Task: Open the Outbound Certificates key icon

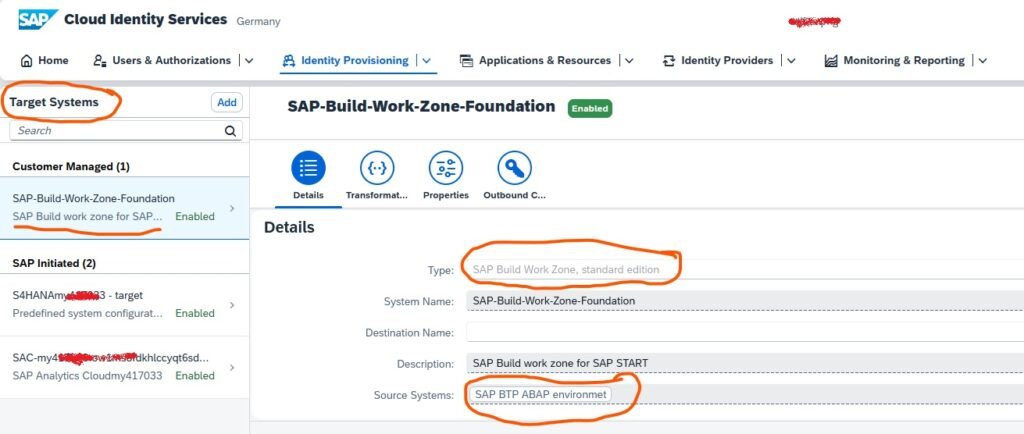Action: point(514,168)
